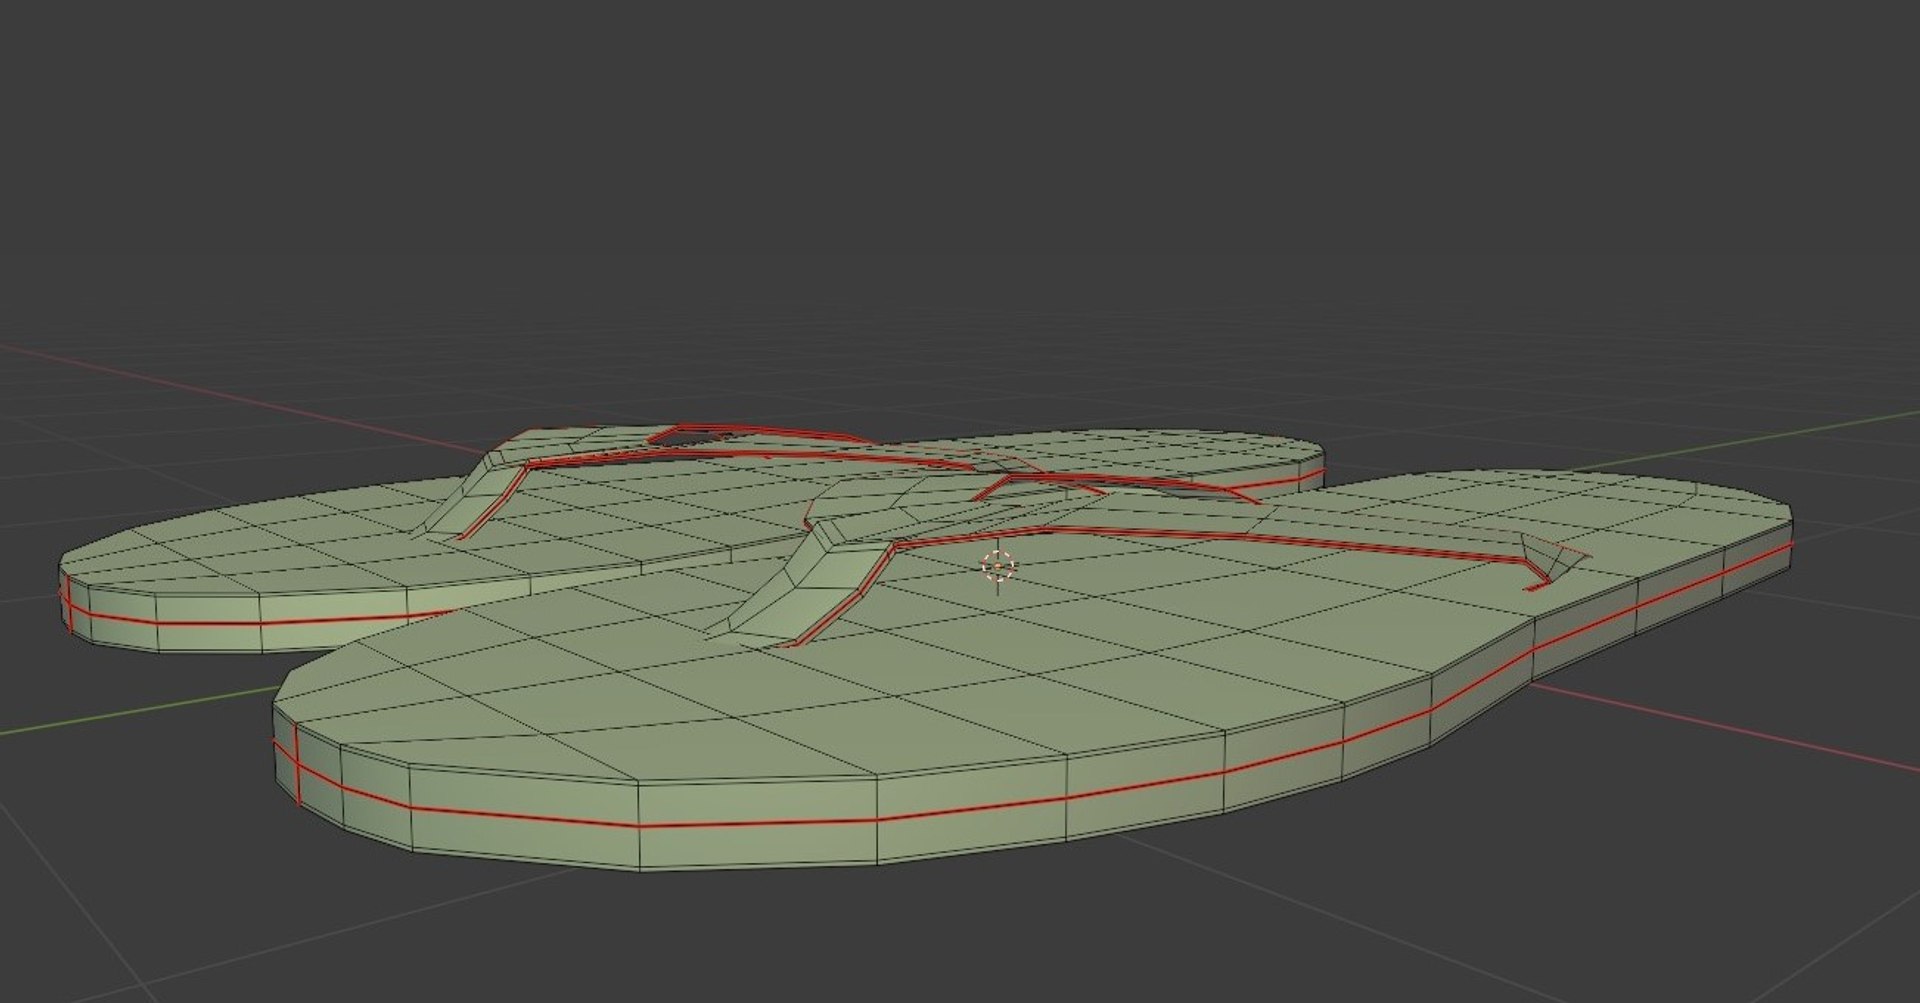
Task: Click the short vertical red seam at the rear sandal's heel
Action: 71,603
